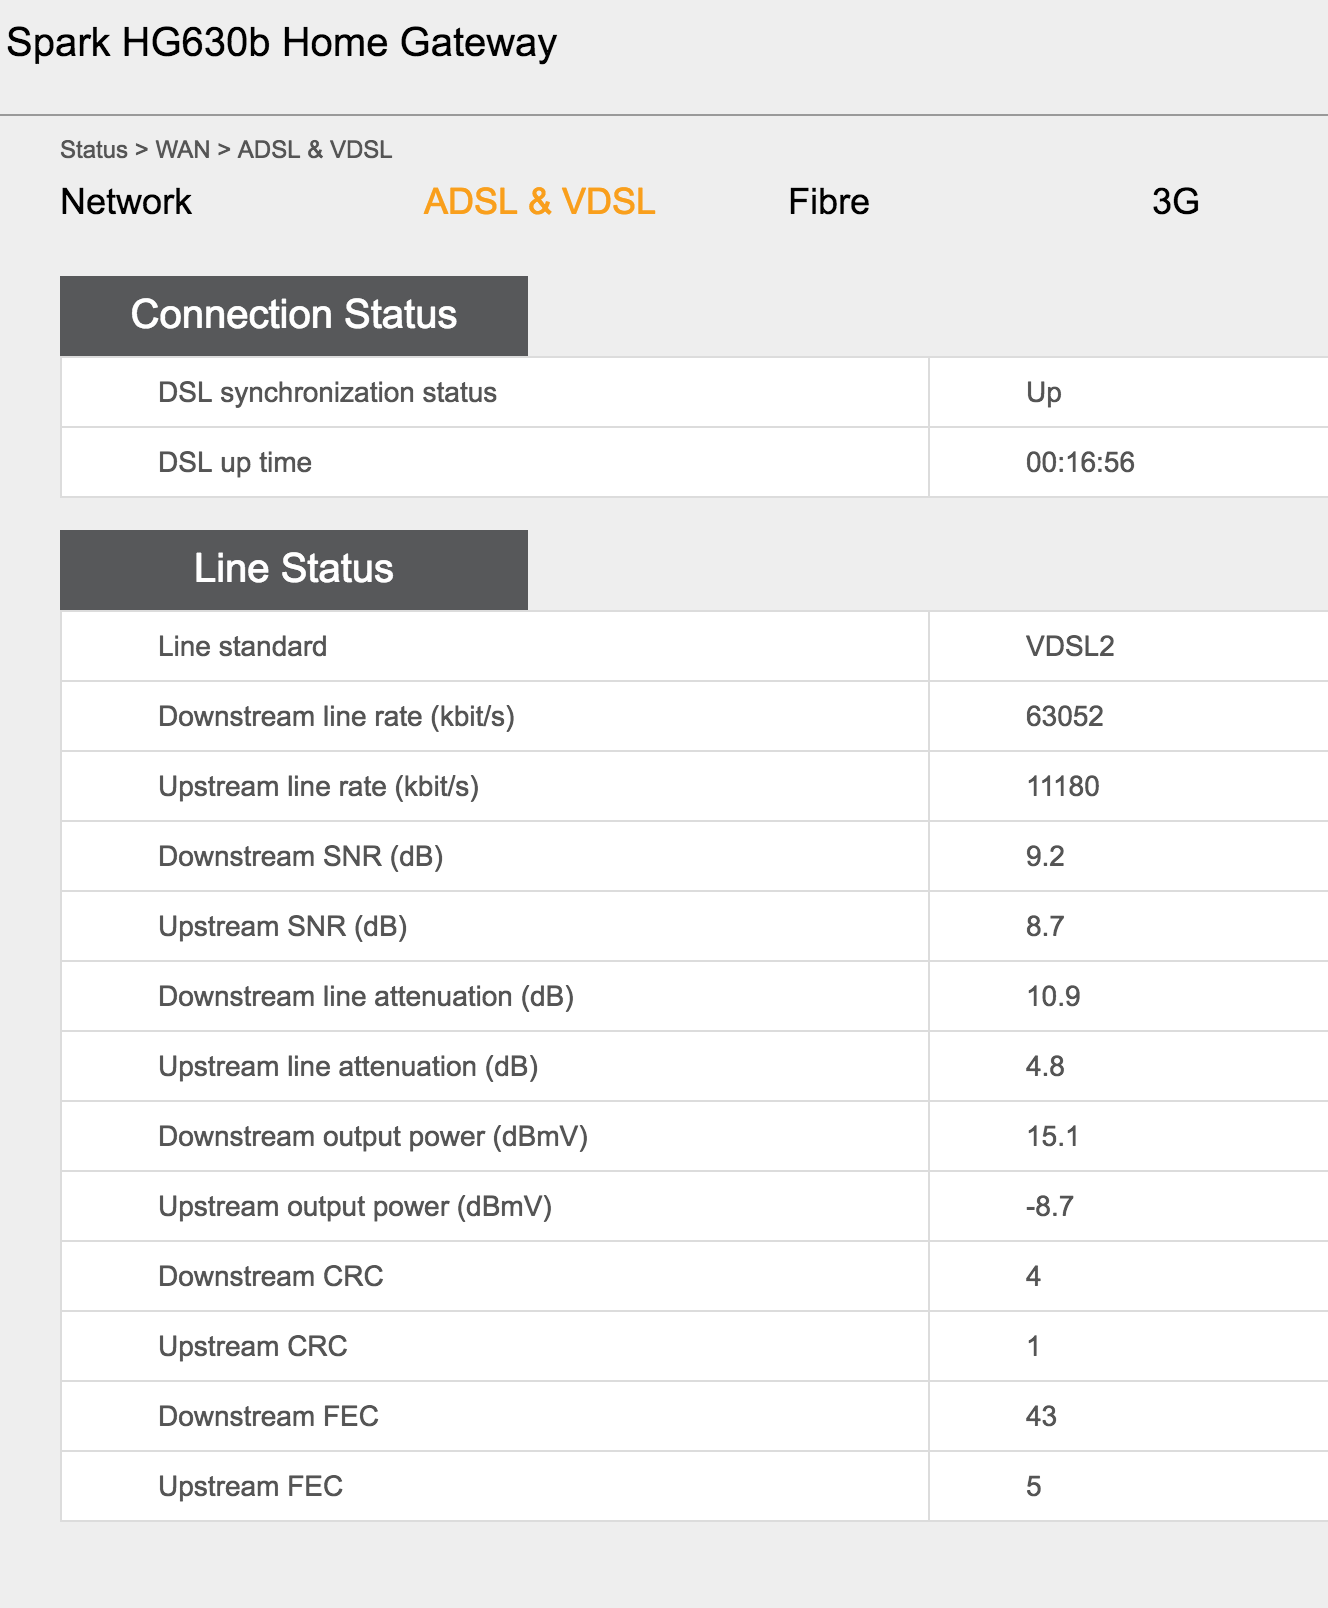Select the DSL up time value
Image resolution: width=1328 pixels, height=1608 pixels.
coord(1080,462)
